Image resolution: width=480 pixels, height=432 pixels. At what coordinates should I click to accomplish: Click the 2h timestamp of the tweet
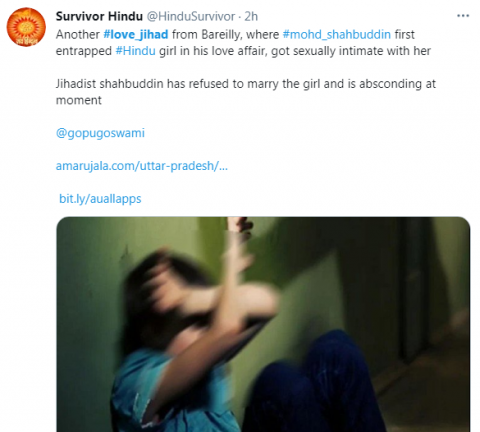point(251,16)
